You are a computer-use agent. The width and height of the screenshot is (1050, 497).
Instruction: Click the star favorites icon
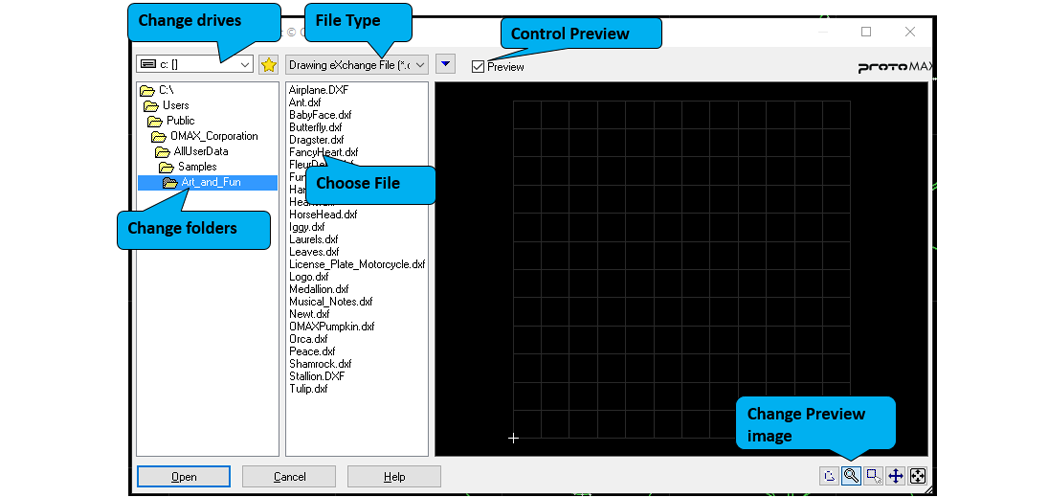(x=268, y=65)
